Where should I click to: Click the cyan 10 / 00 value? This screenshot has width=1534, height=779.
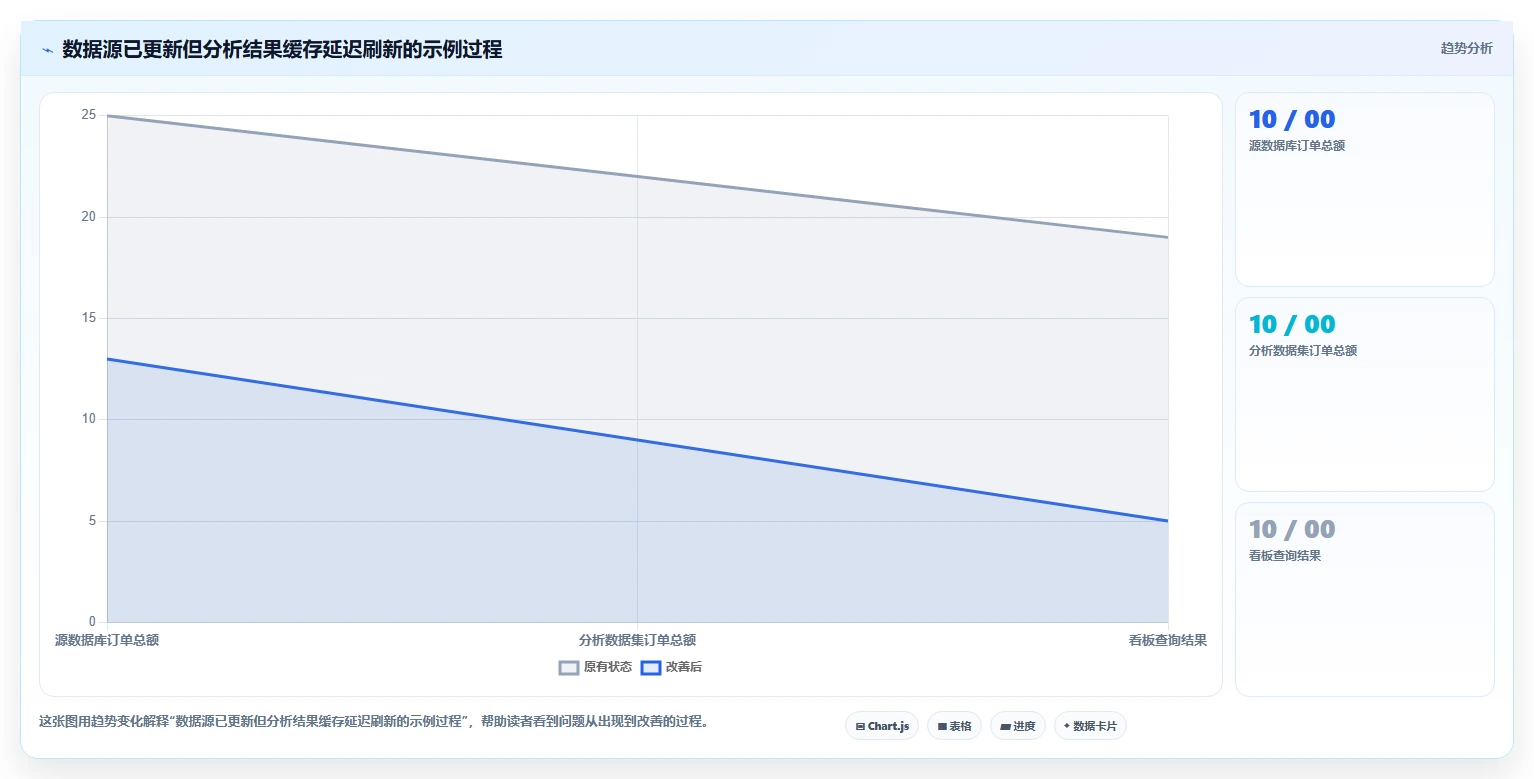[1292, 324]
